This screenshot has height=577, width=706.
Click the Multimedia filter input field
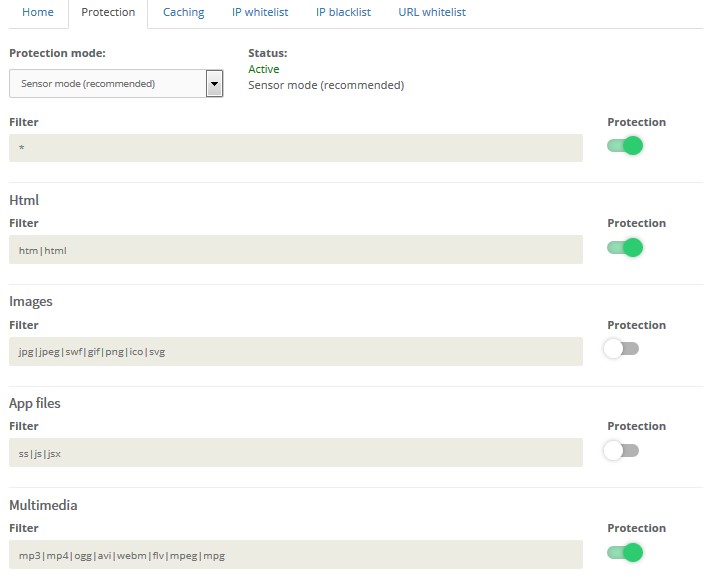pos(295,554)
